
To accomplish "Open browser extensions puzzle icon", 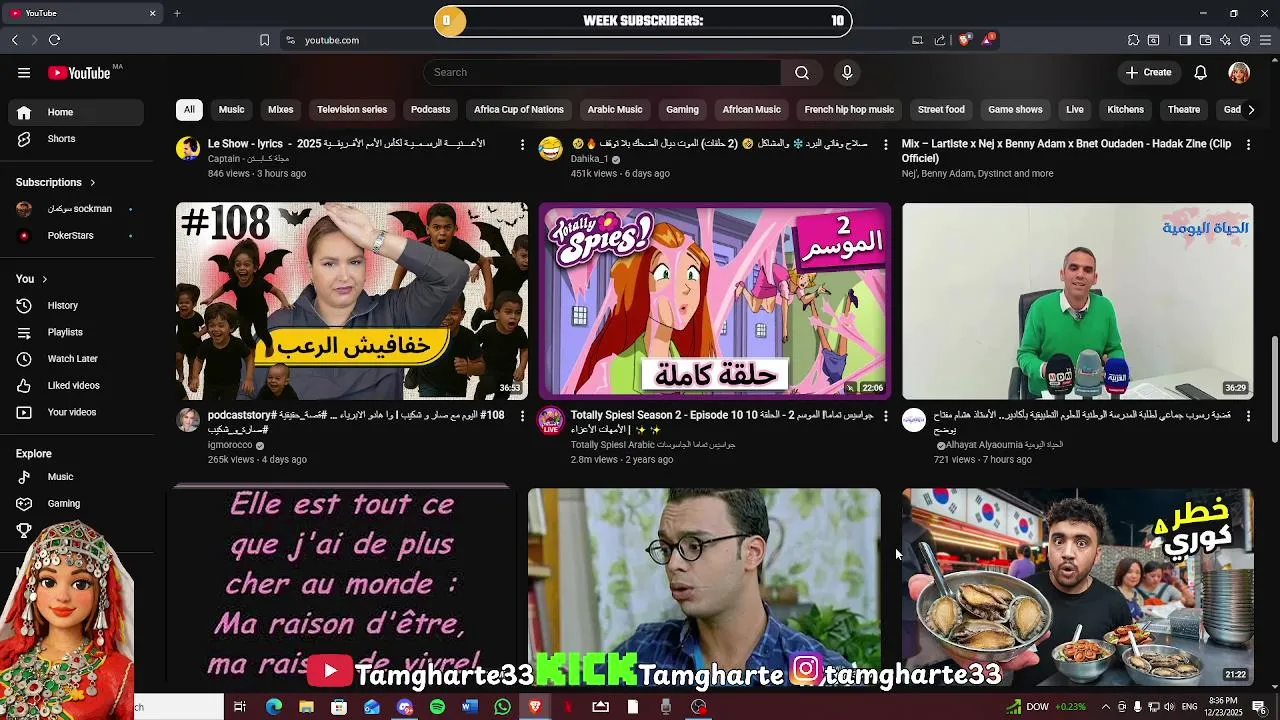I will (1133, 40).
